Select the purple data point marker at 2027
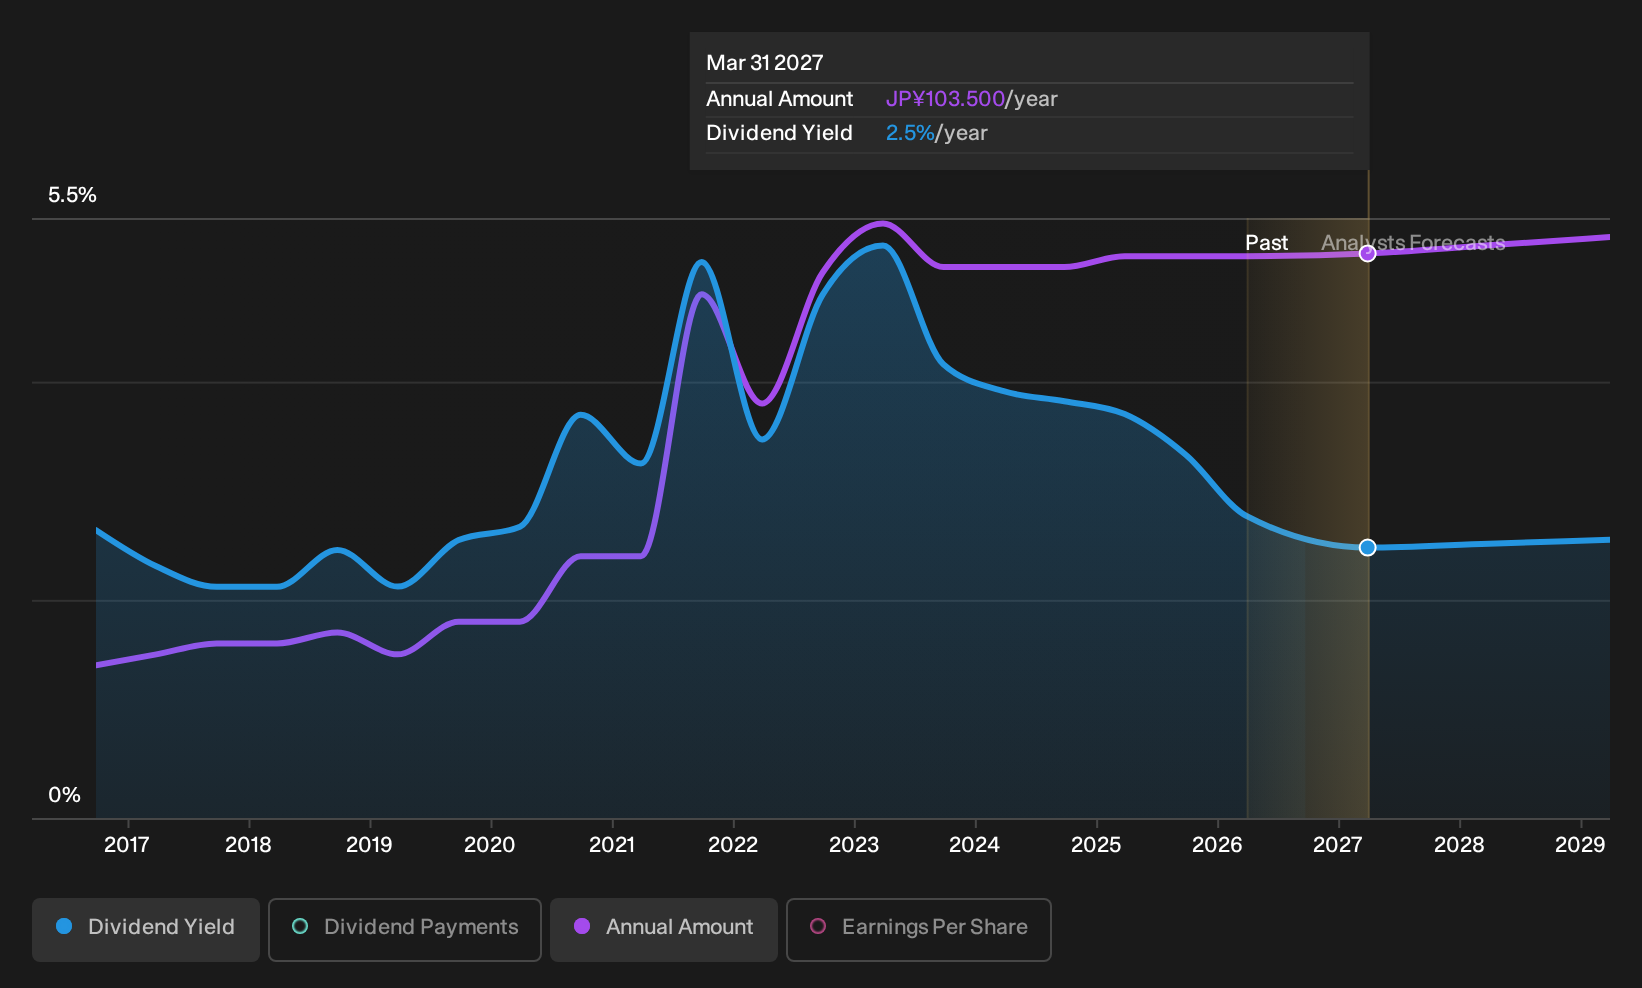 [1368, 254]
